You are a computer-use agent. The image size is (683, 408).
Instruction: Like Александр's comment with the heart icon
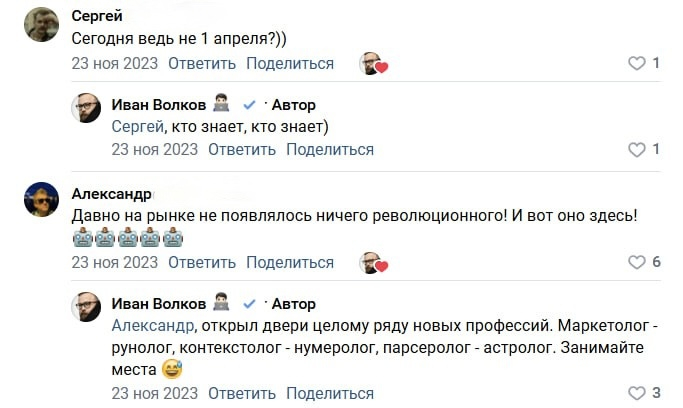pos(637,263)
